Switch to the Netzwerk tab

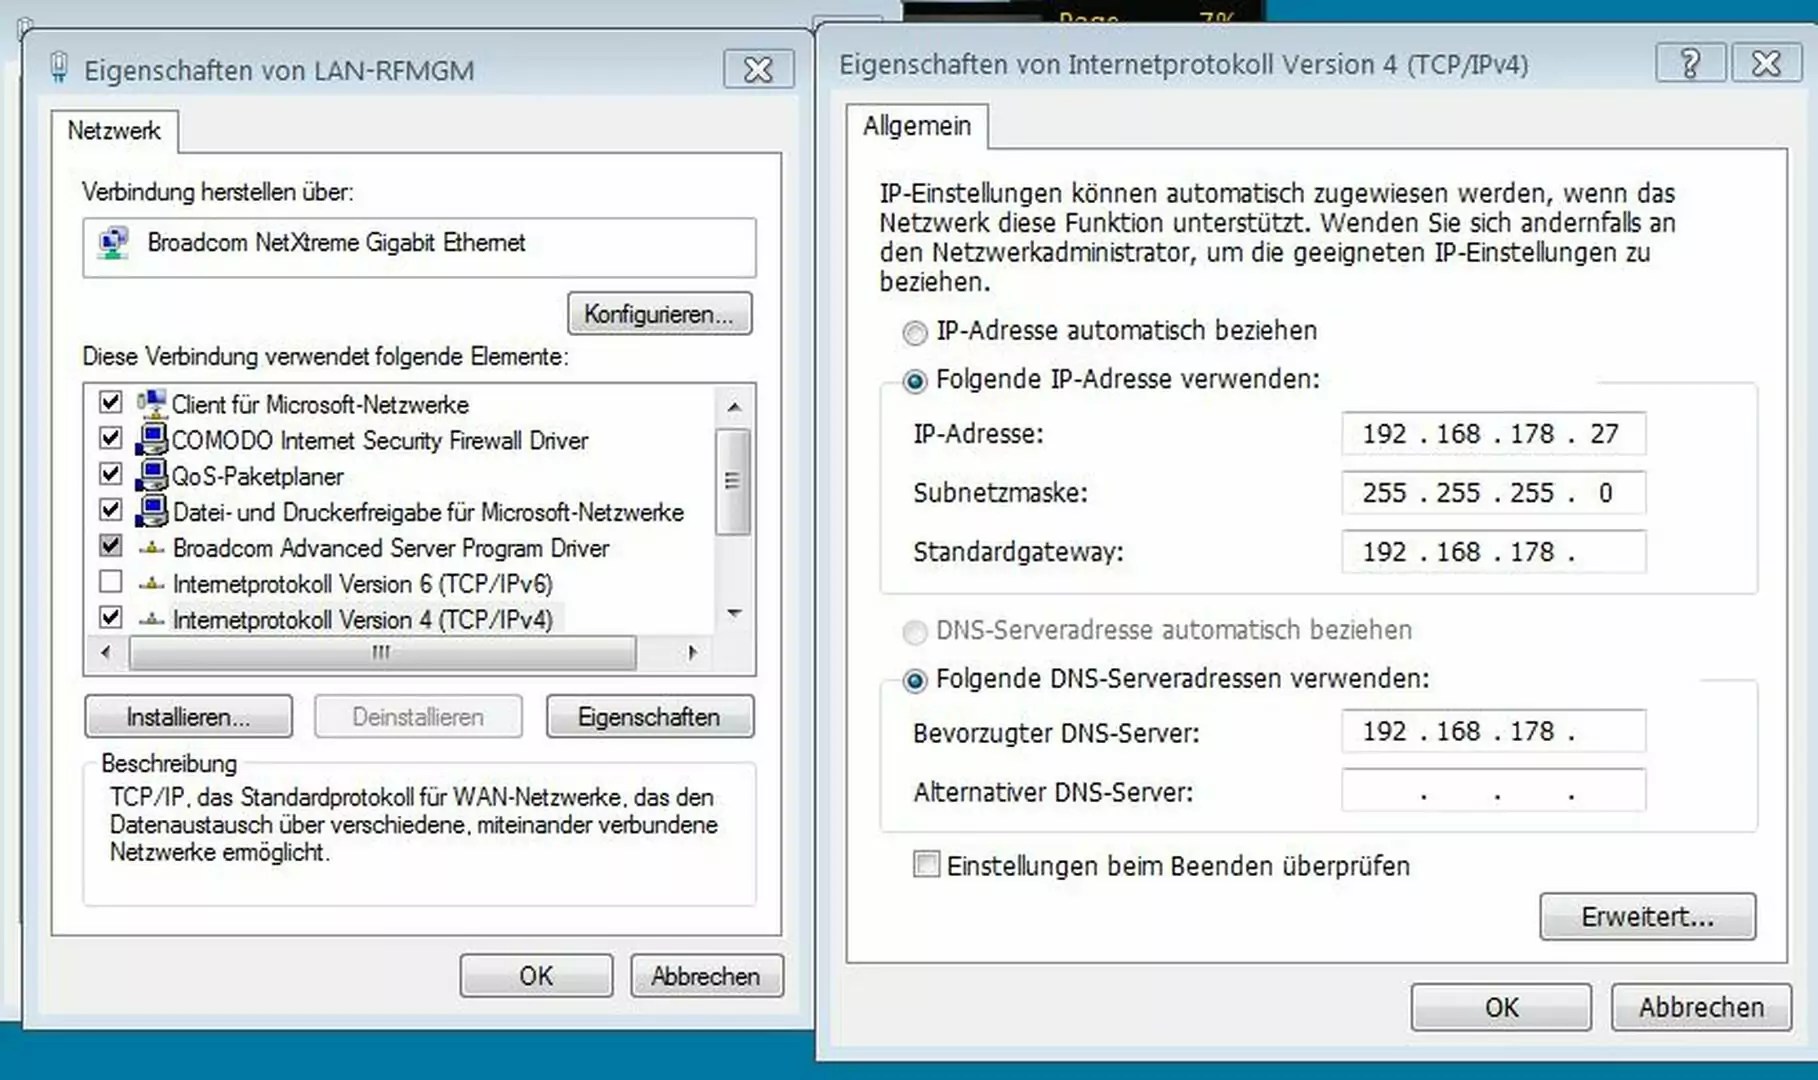(113, 130)
